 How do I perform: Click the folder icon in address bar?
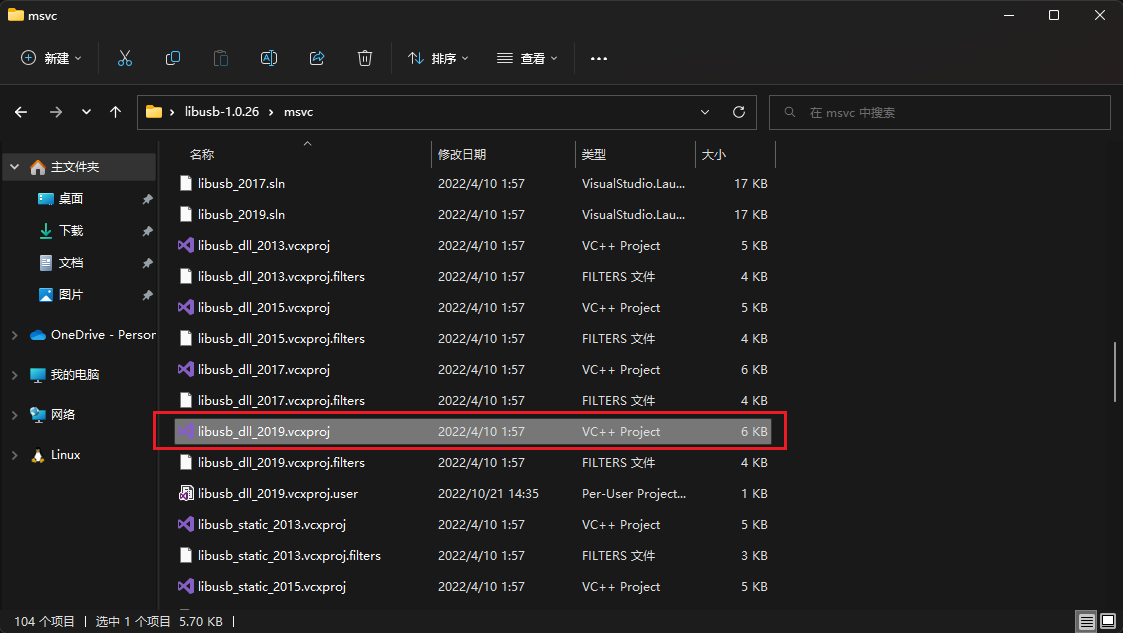pos(153,112)
